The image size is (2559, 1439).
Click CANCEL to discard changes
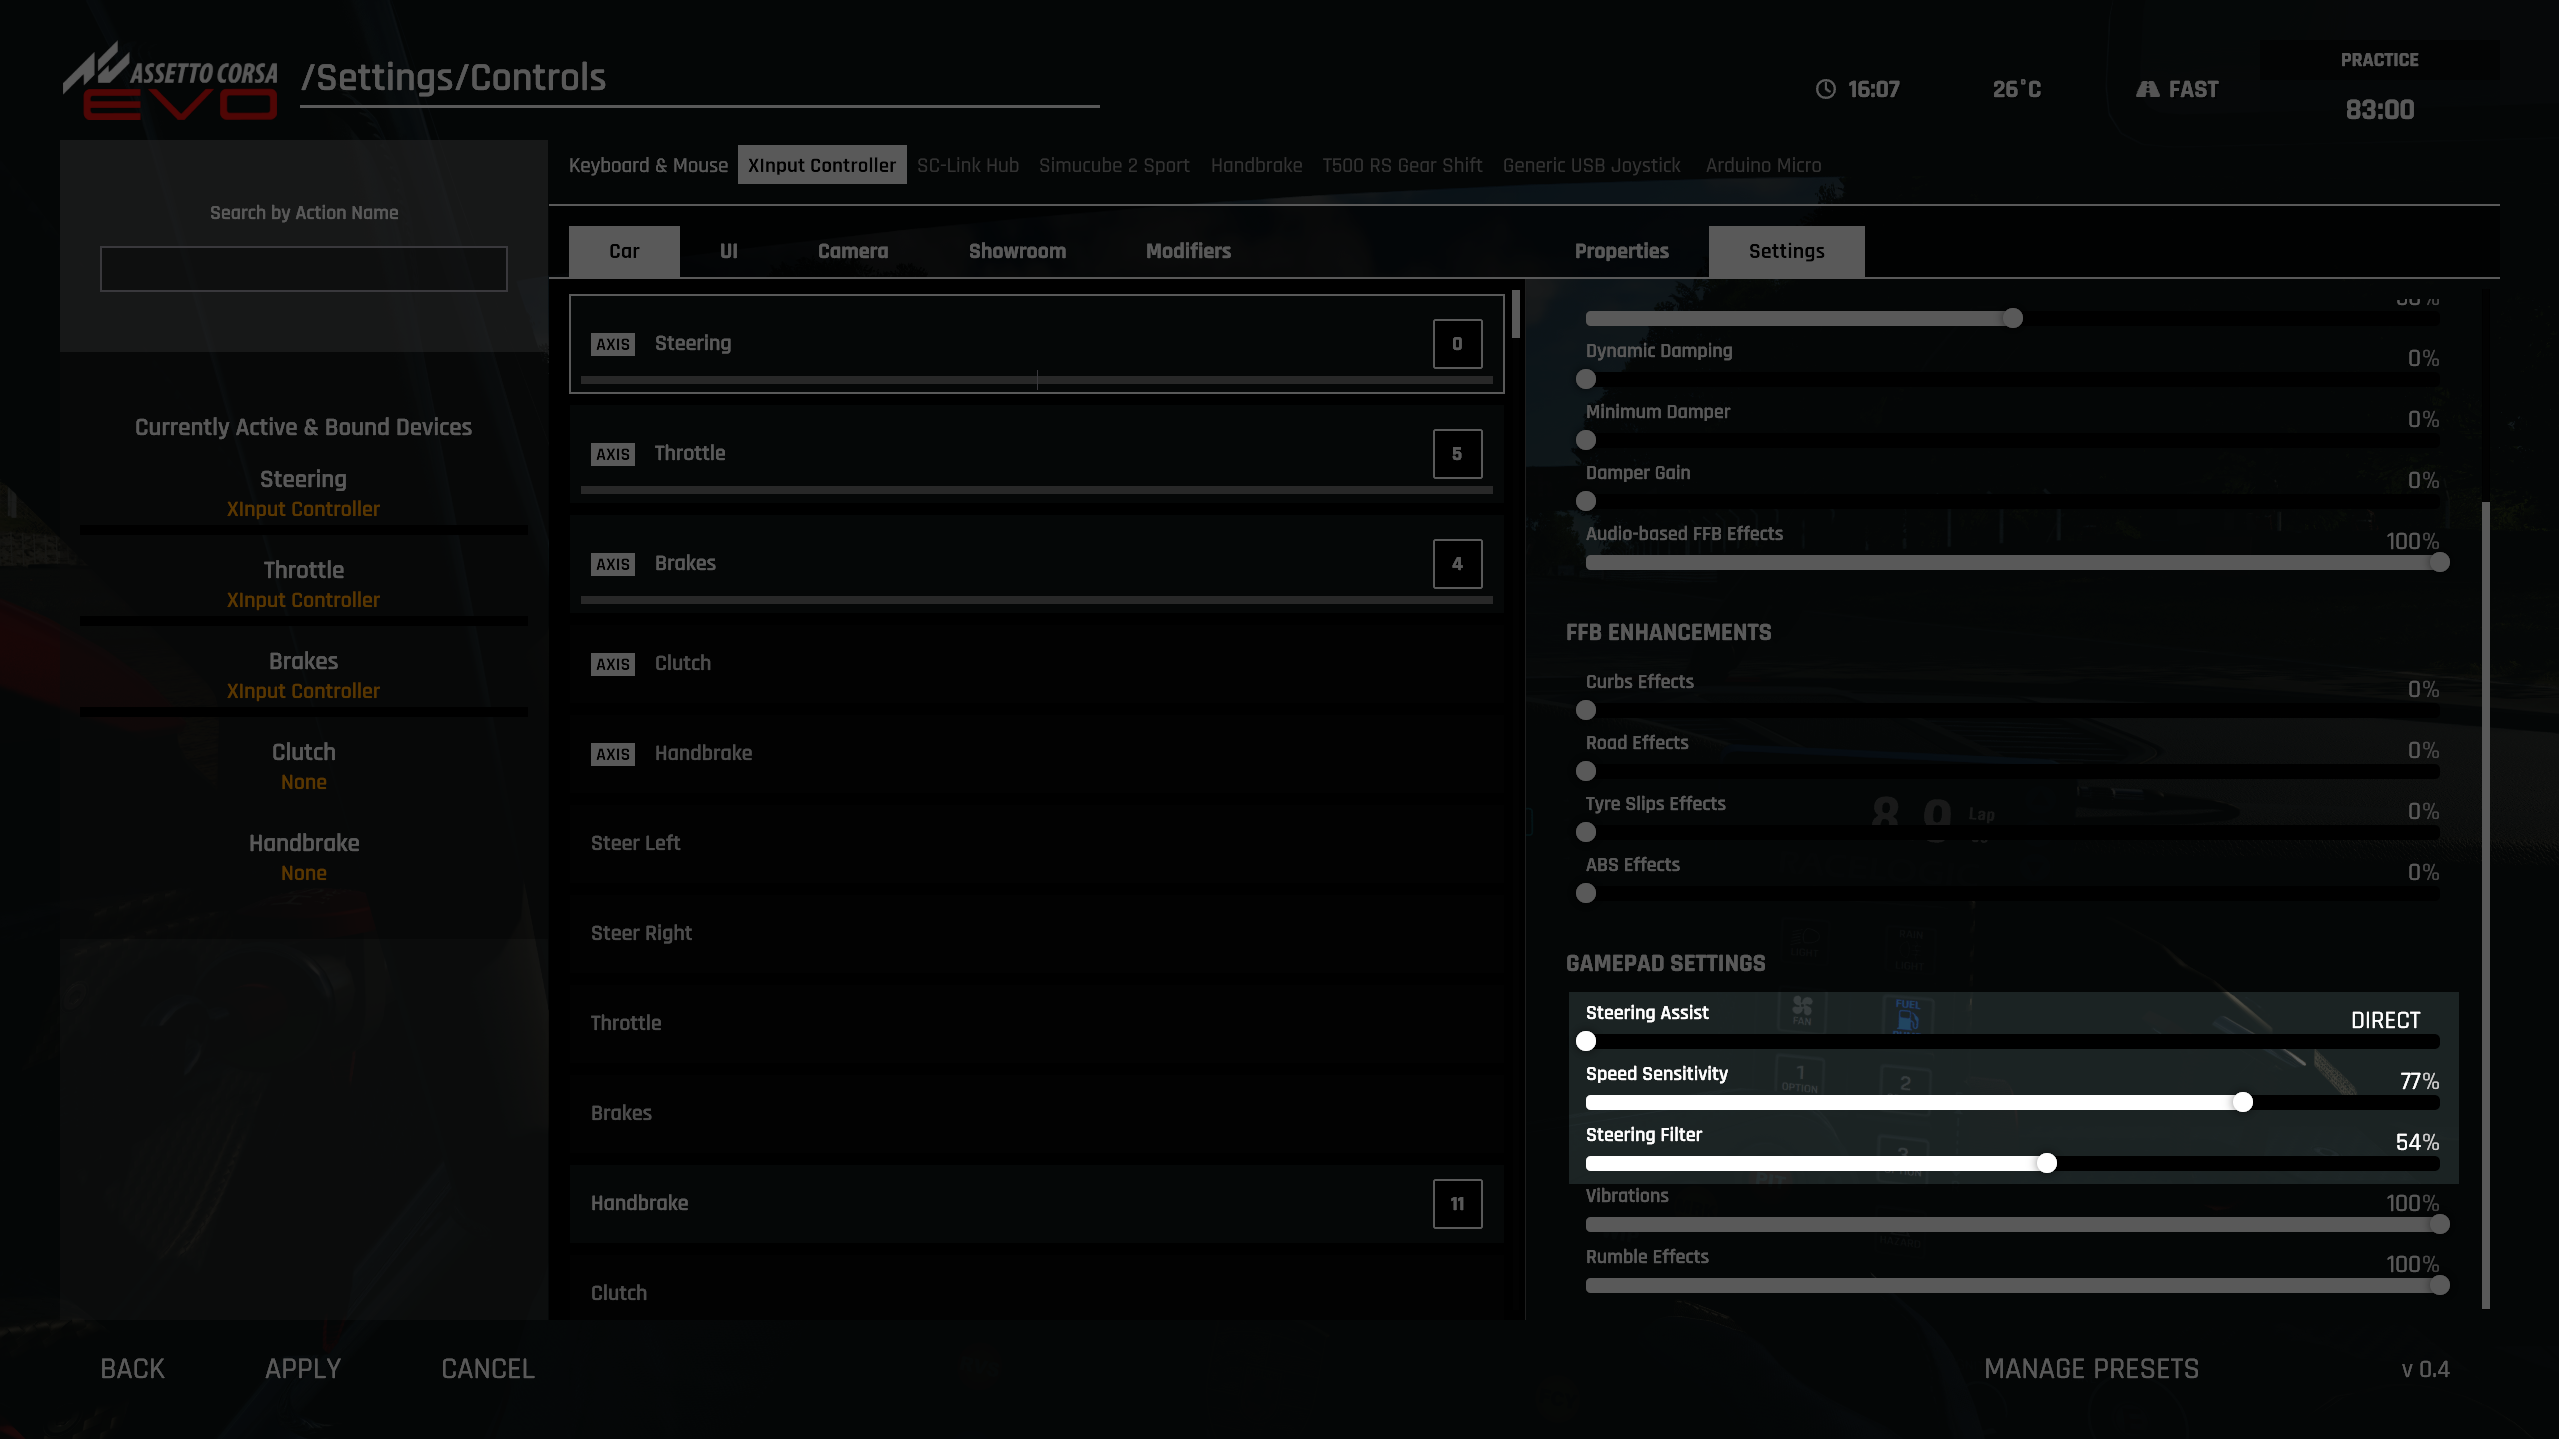tap(487, 1367)
